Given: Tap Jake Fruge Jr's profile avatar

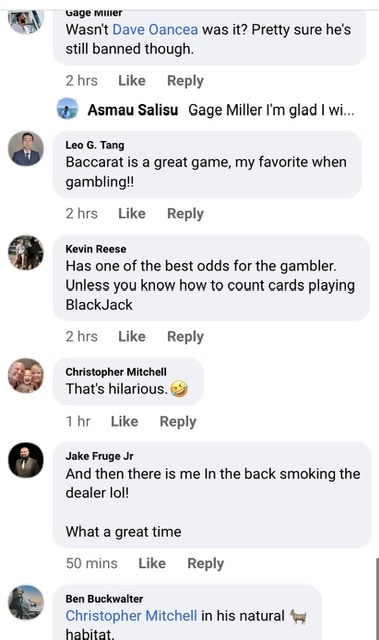Looking at the screenshot, I should (26, 460).
